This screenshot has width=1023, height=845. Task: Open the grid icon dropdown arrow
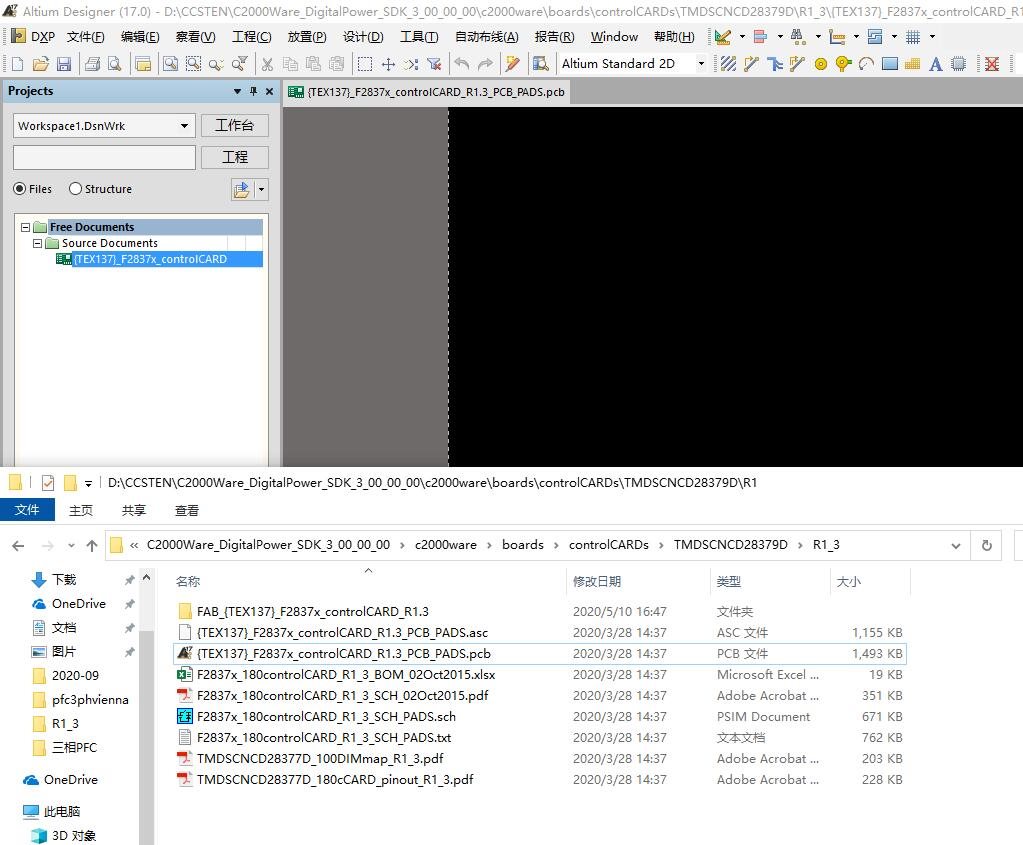(932, 37)
